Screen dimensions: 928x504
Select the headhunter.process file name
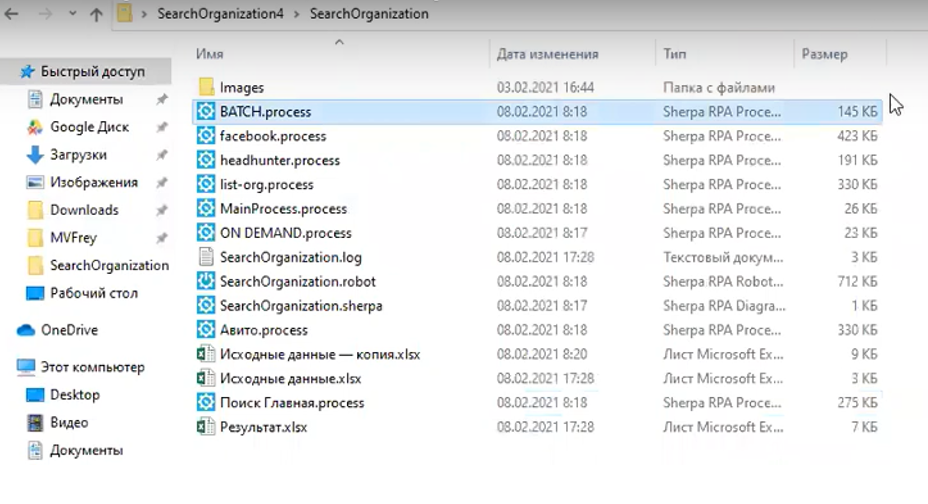coord(280,160)
